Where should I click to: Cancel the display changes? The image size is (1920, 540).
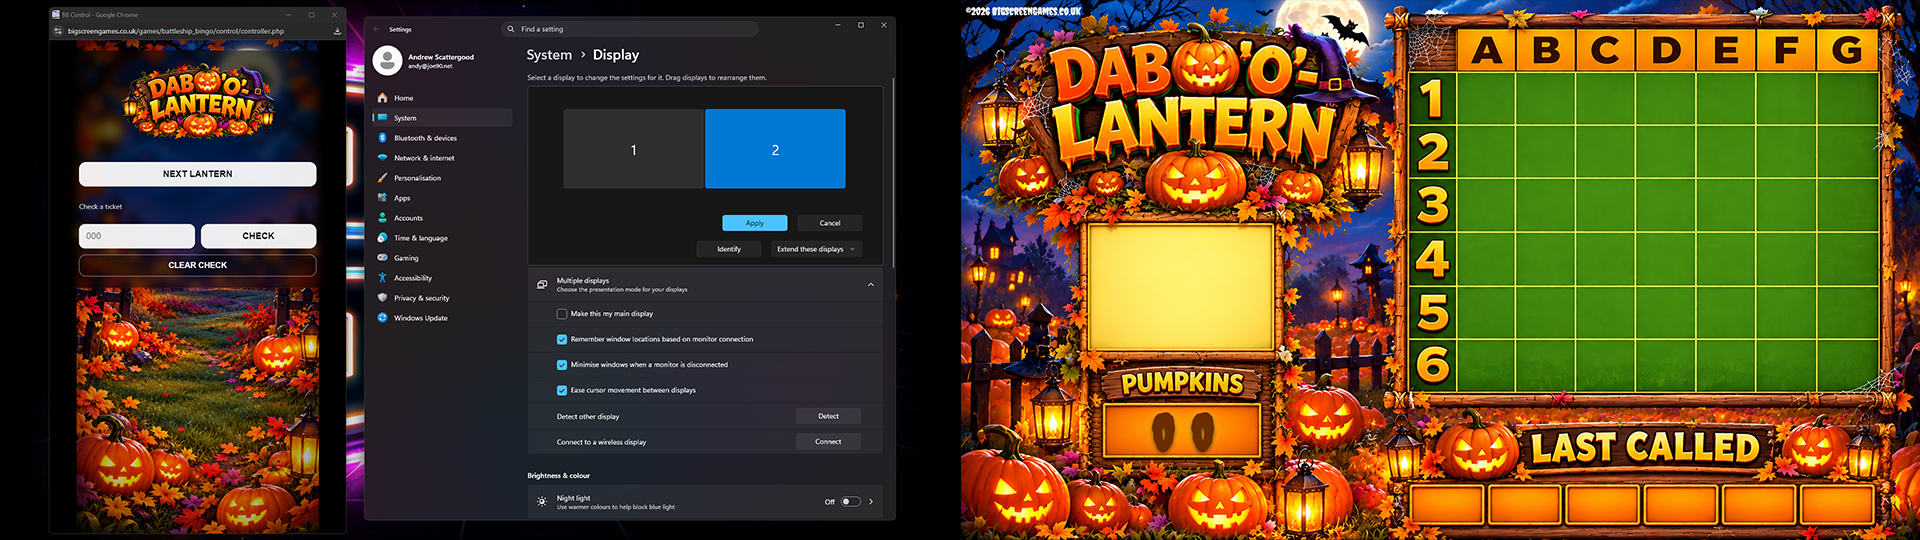(x=830, y=223)
